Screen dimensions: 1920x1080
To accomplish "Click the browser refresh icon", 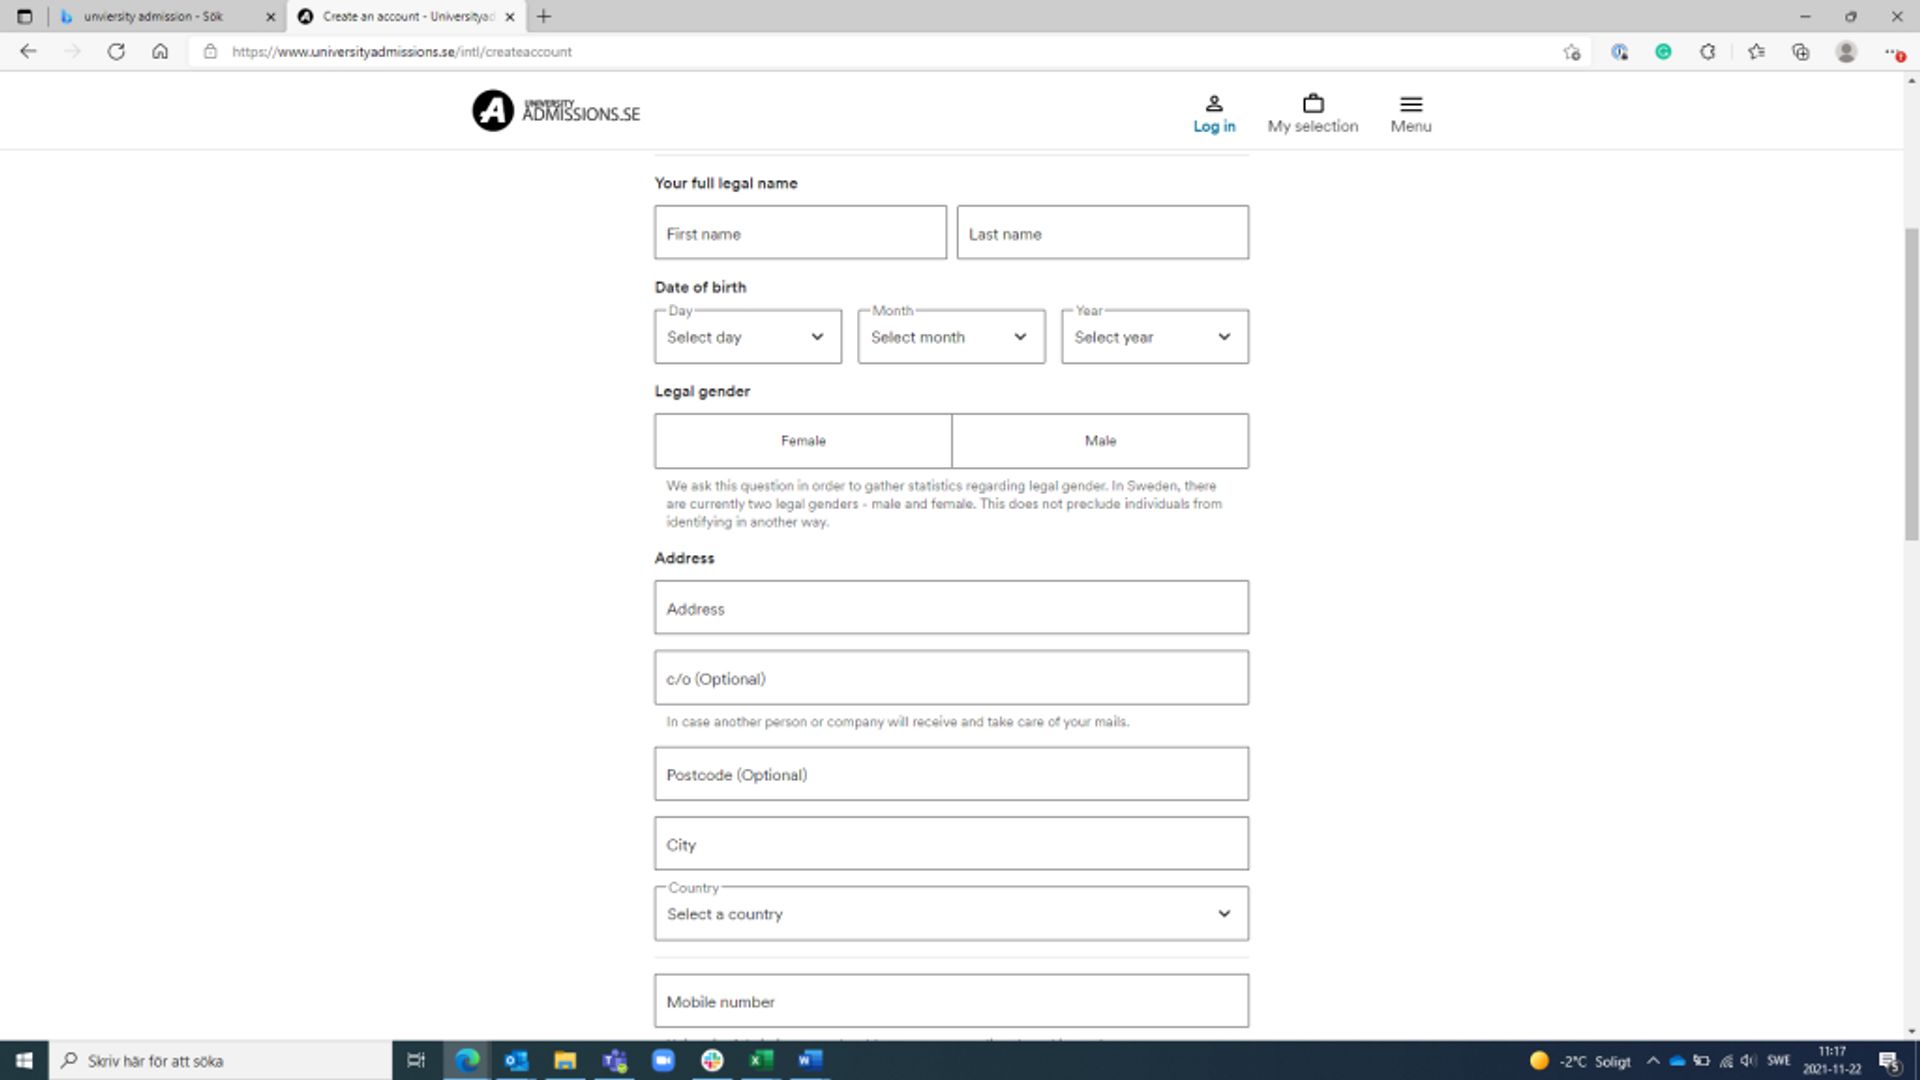I will coord(116,51).
